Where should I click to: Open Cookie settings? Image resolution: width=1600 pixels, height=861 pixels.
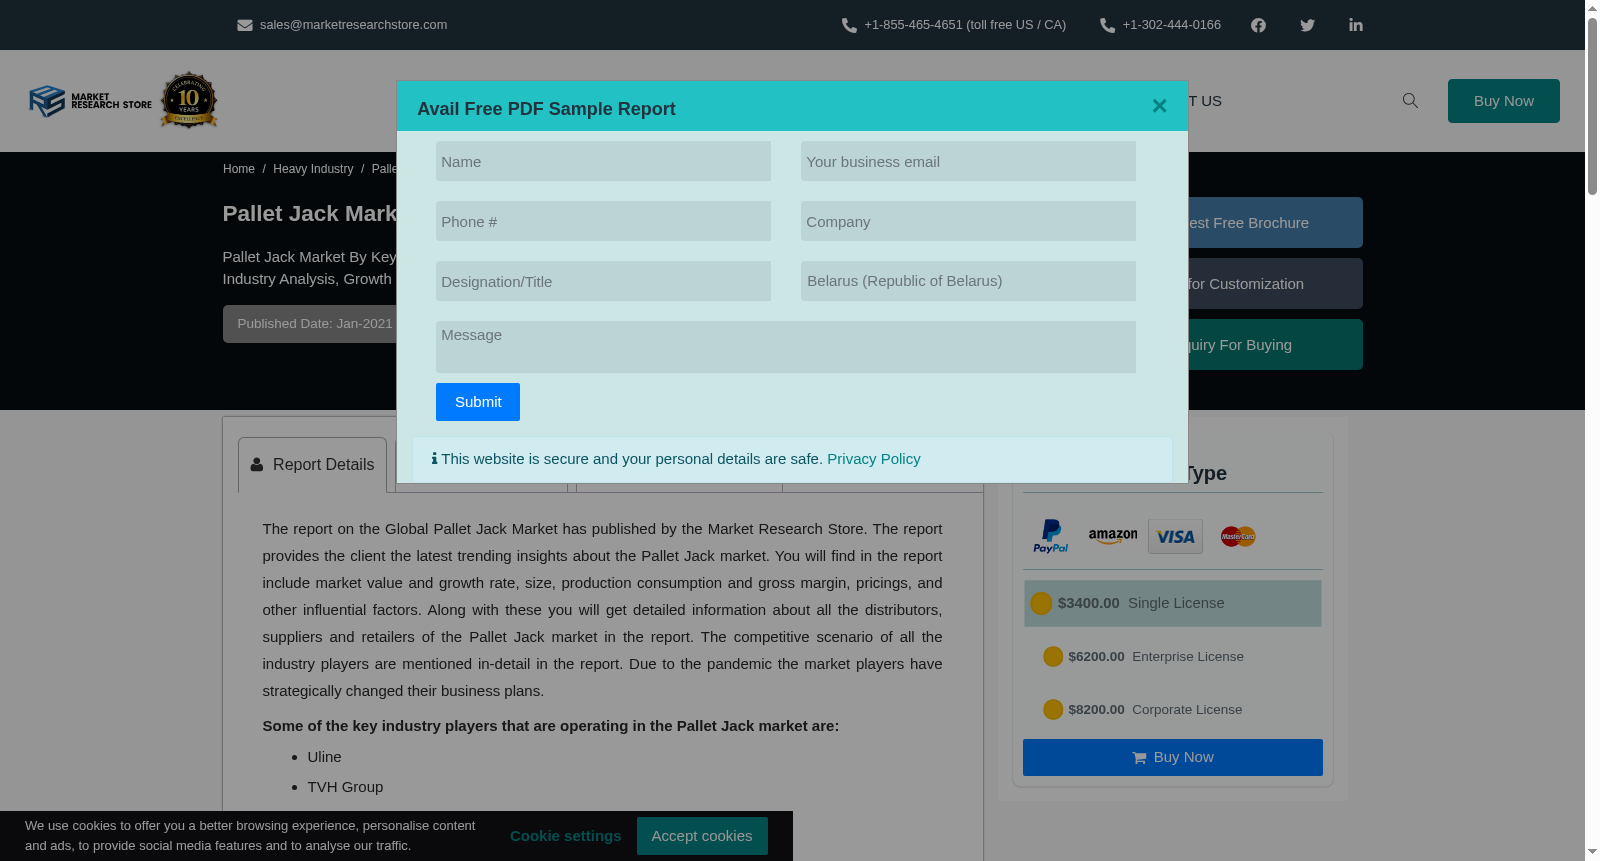coord(565,836)
